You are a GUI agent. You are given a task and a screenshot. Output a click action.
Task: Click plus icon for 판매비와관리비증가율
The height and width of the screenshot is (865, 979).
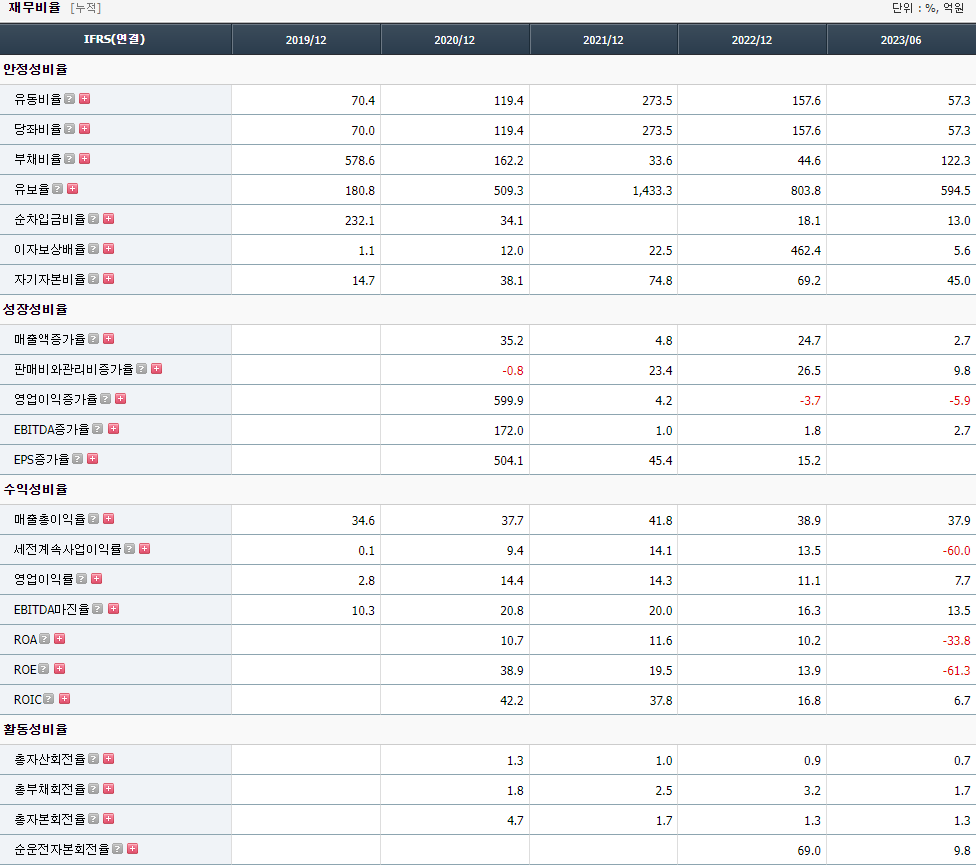click(157, 368)
